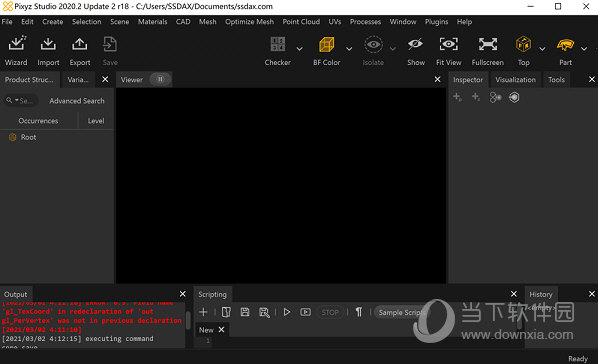This screenshot has height=364, width=598.
Task: Click the Show visibility icon
Action: [x=415, y=44]
